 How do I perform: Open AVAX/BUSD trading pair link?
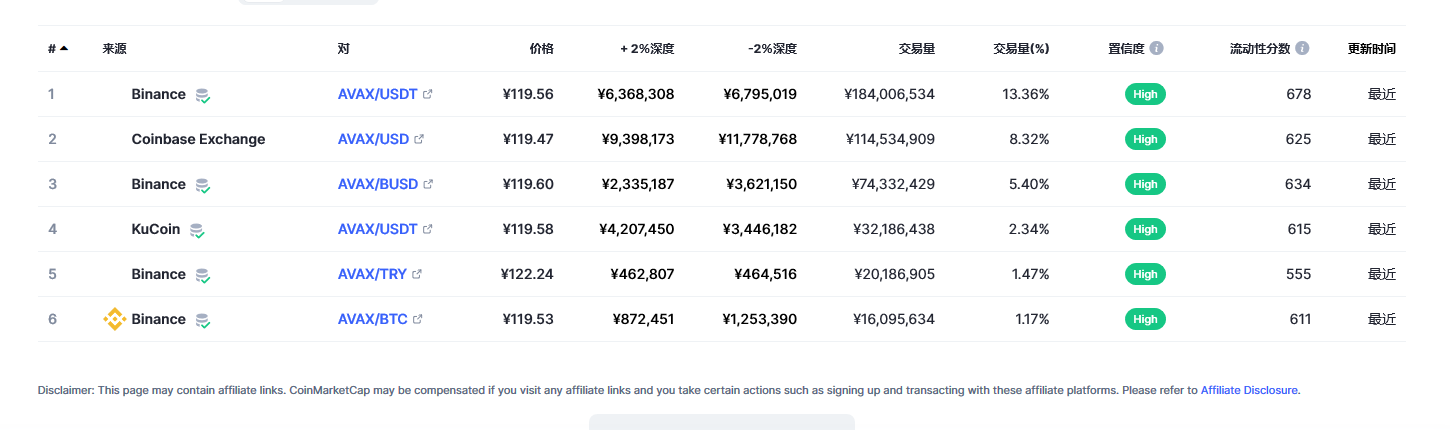pyautogui.click(x=378, y=184)
